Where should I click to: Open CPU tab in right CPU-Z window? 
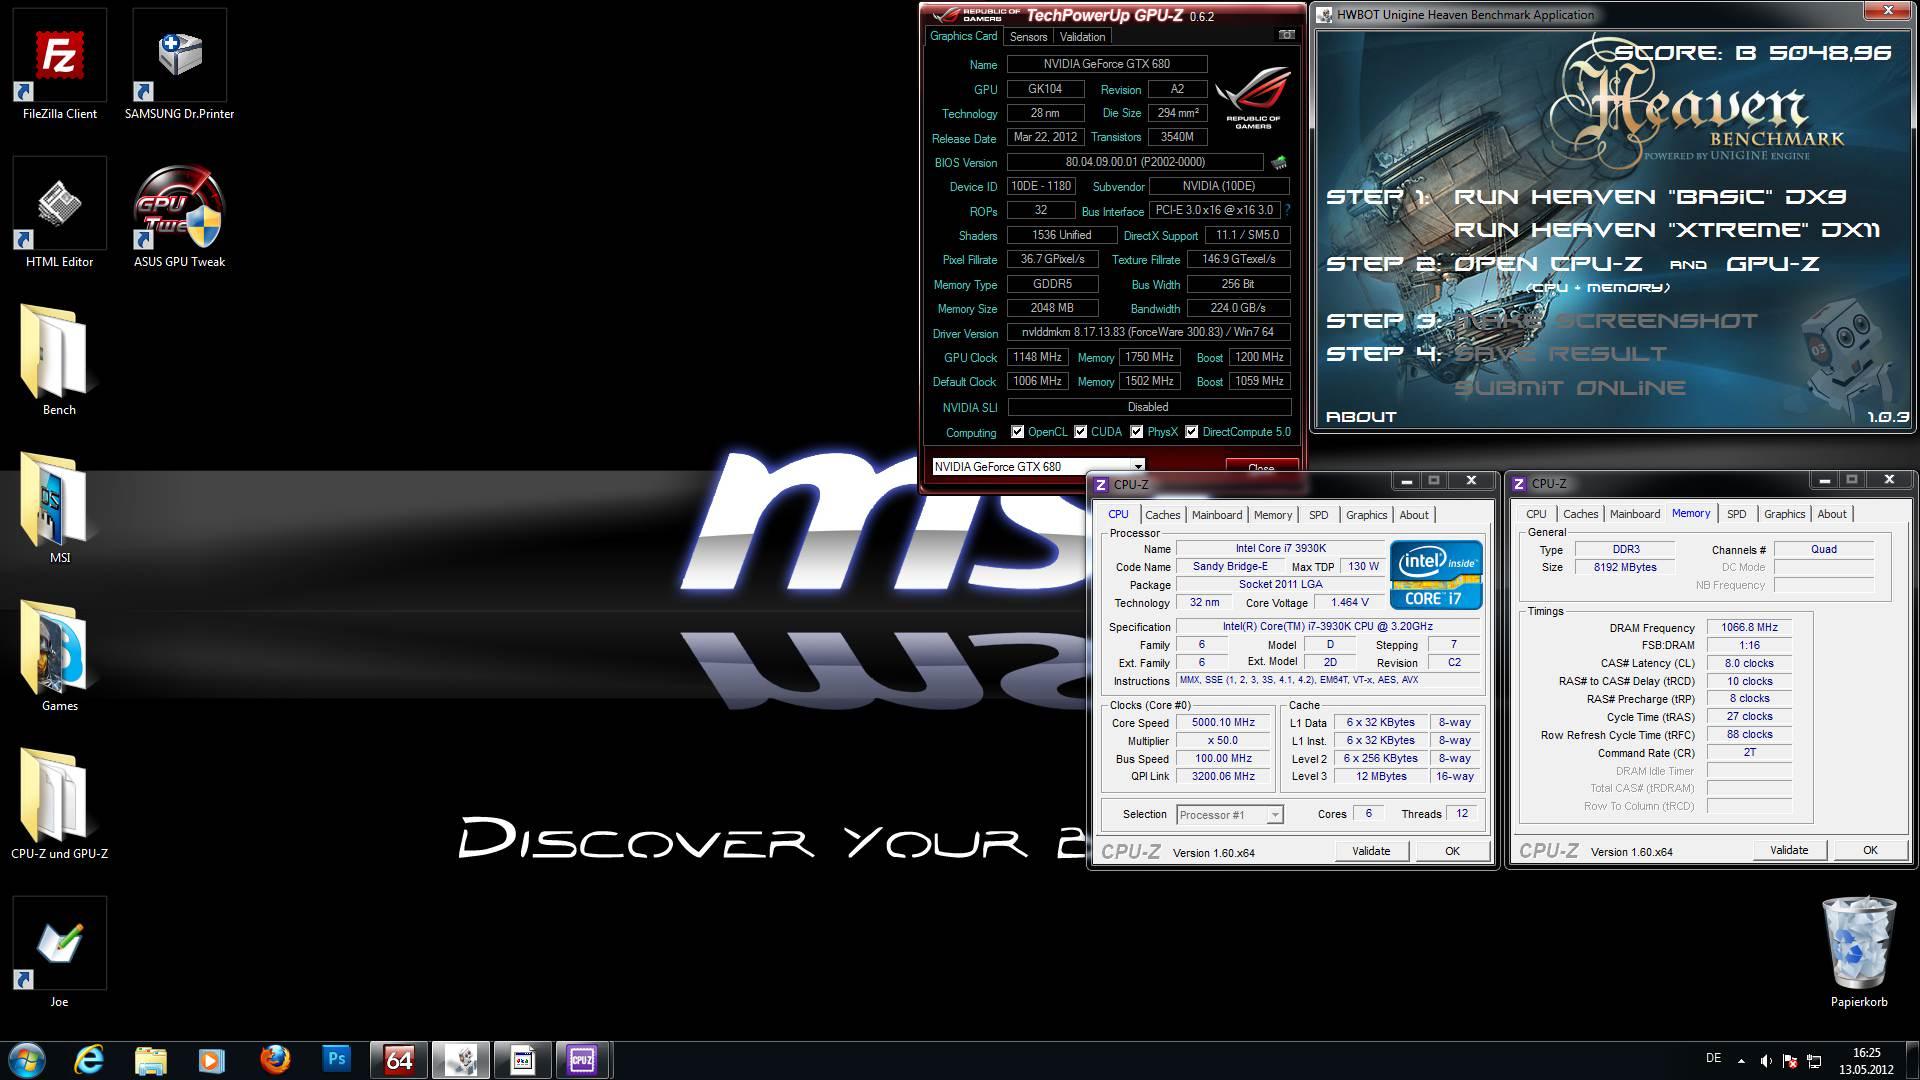pos(1536,514)
